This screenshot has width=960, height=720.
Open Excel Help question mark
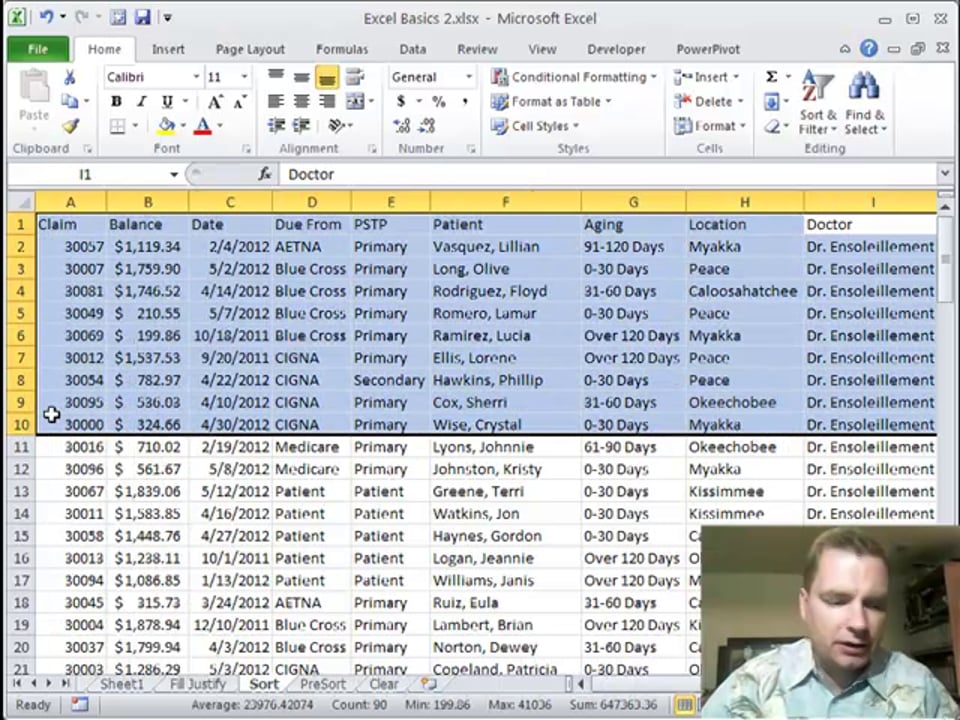tap(868, 49)
